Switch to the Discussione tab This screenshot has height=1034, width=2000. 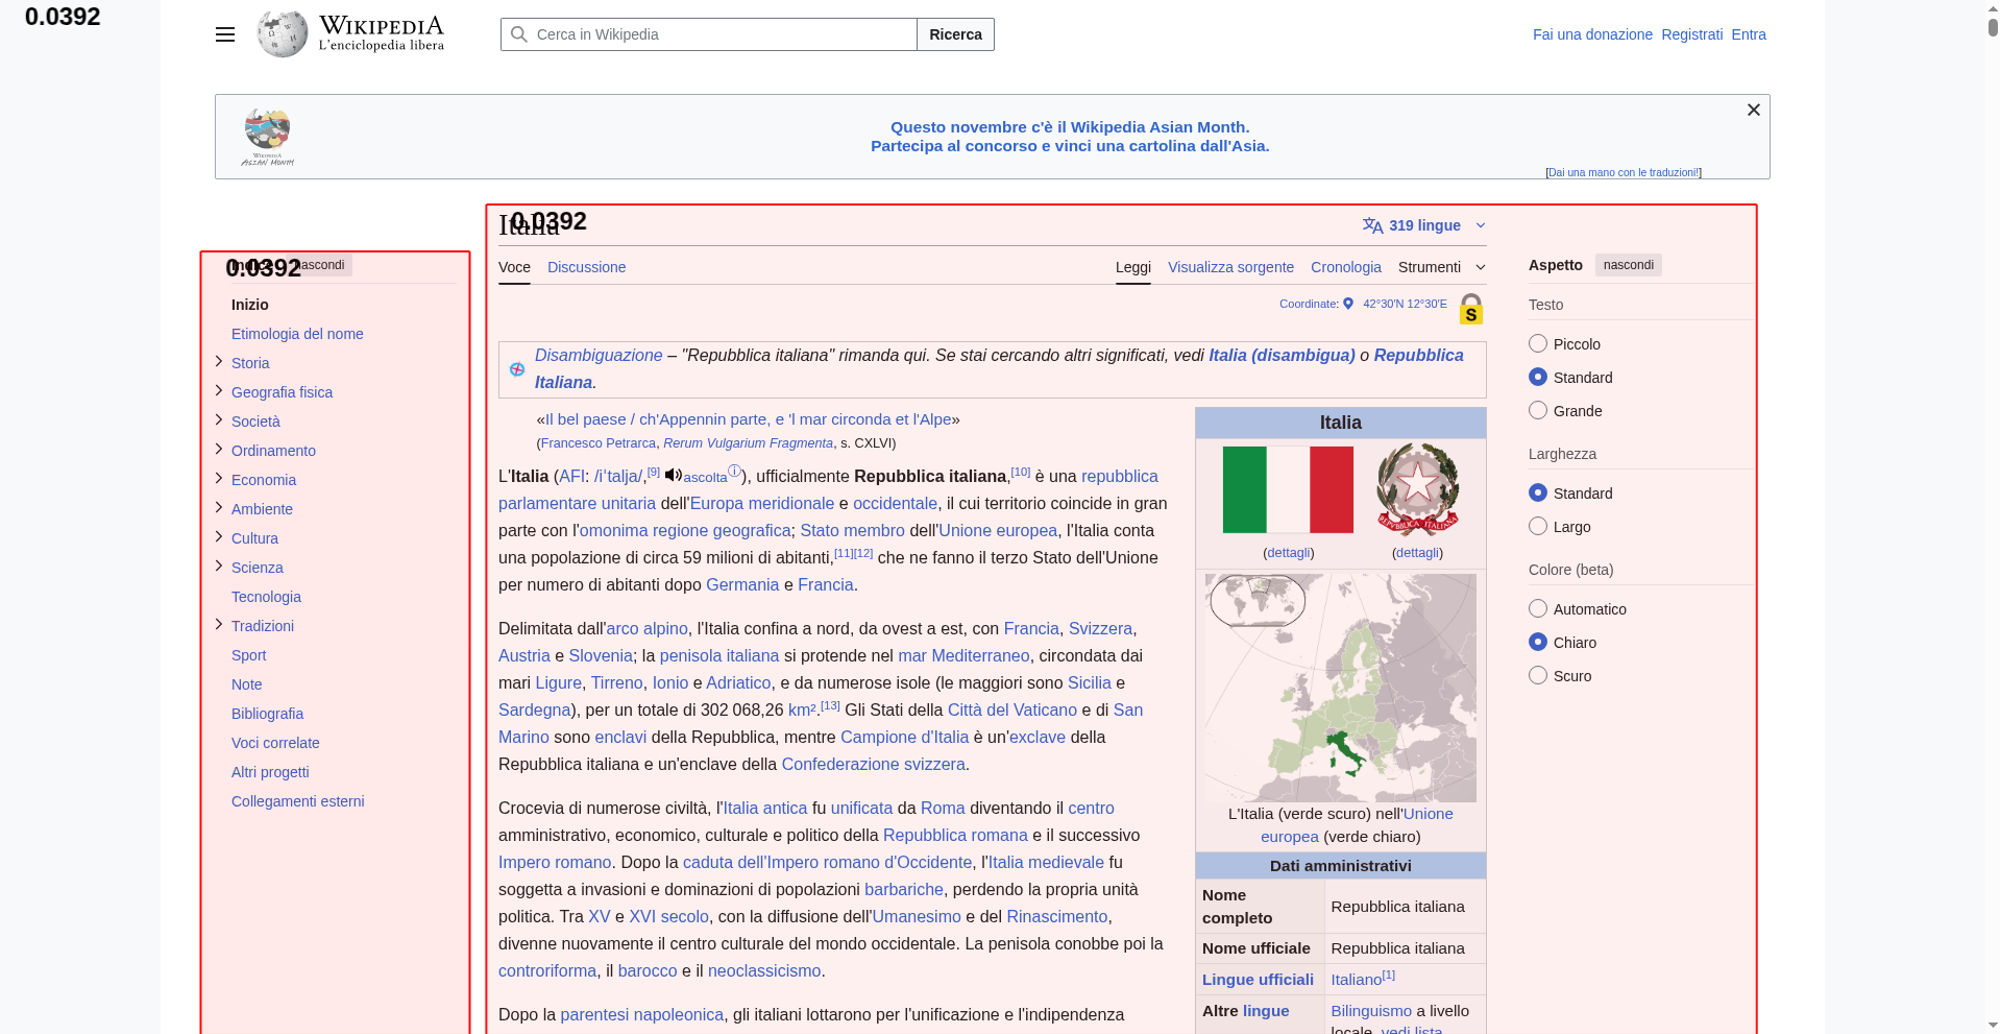586,267
